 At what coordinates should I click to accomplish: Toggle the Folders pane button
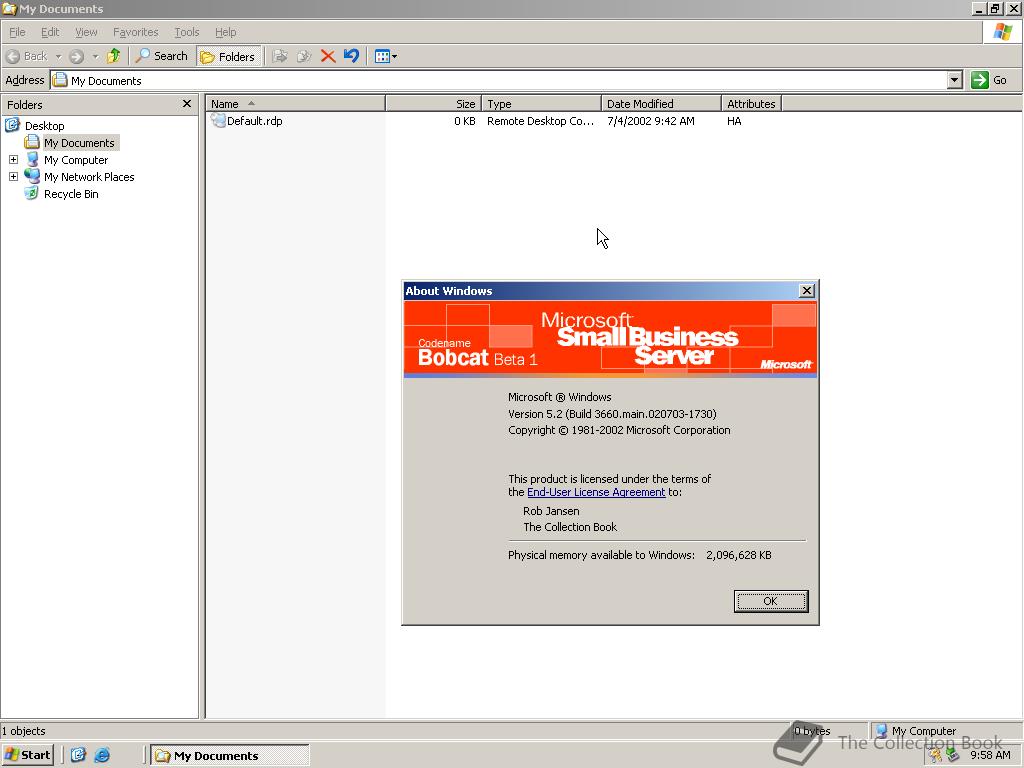tap(228, 56)
